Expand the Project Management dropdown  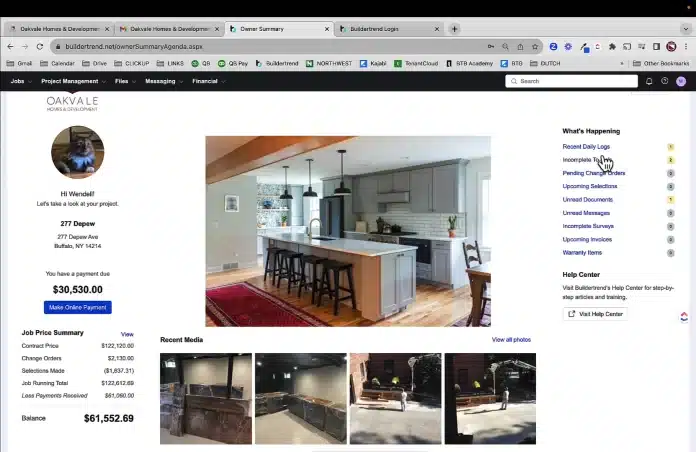[72, 81]
